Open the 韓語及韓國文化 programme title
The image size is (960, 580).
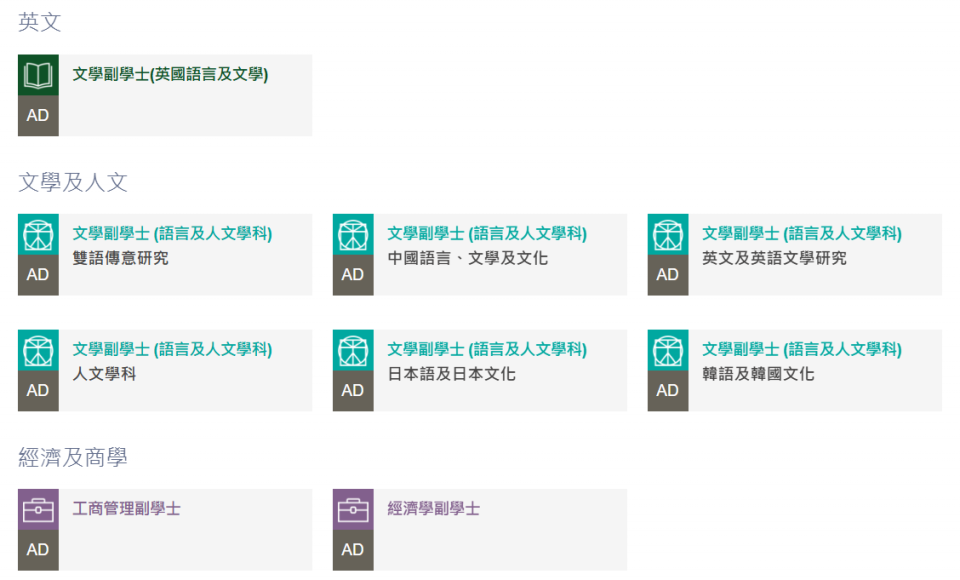tap(758, 374)
